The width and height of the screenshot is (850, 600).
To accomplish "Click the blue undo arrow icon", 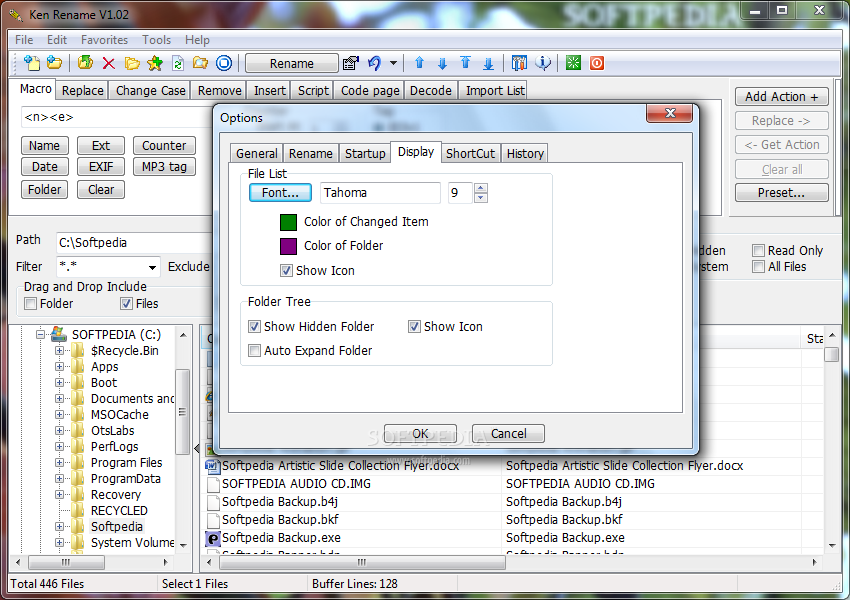I will point(375,63).
